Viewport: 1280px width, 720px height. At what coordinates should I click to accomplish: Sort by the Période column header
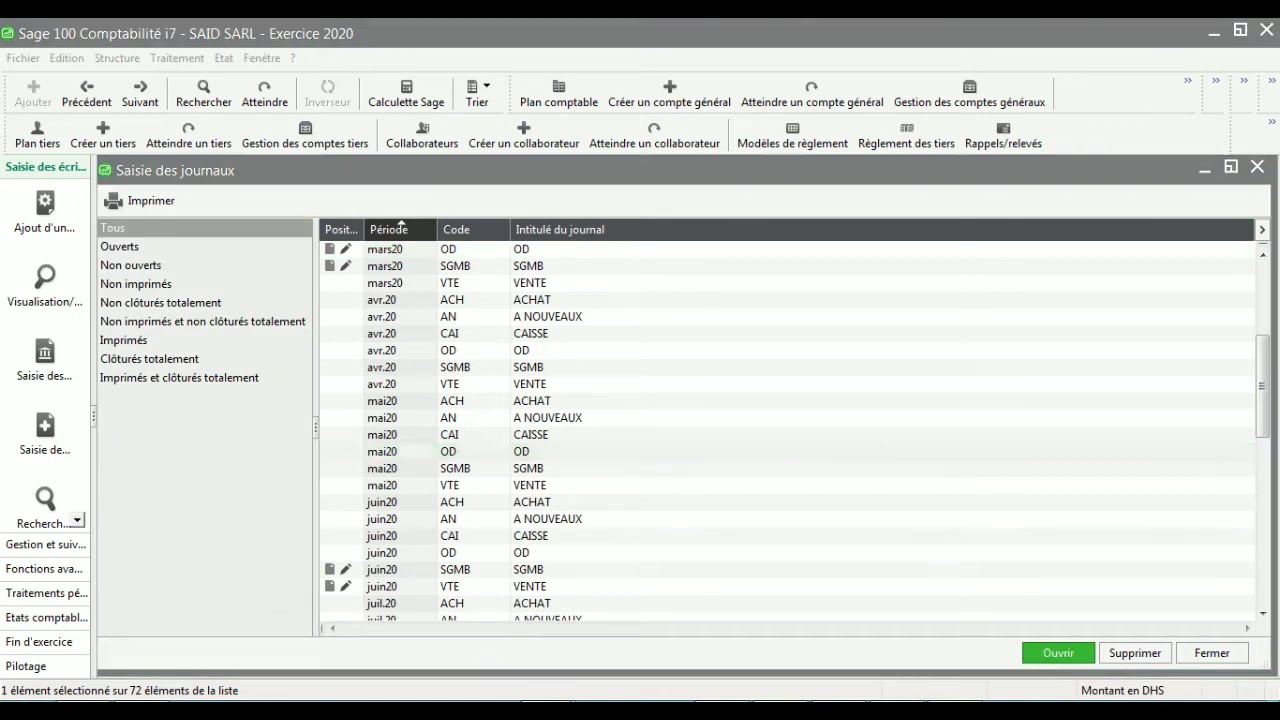pyautogui.click(x=400, y=230)
